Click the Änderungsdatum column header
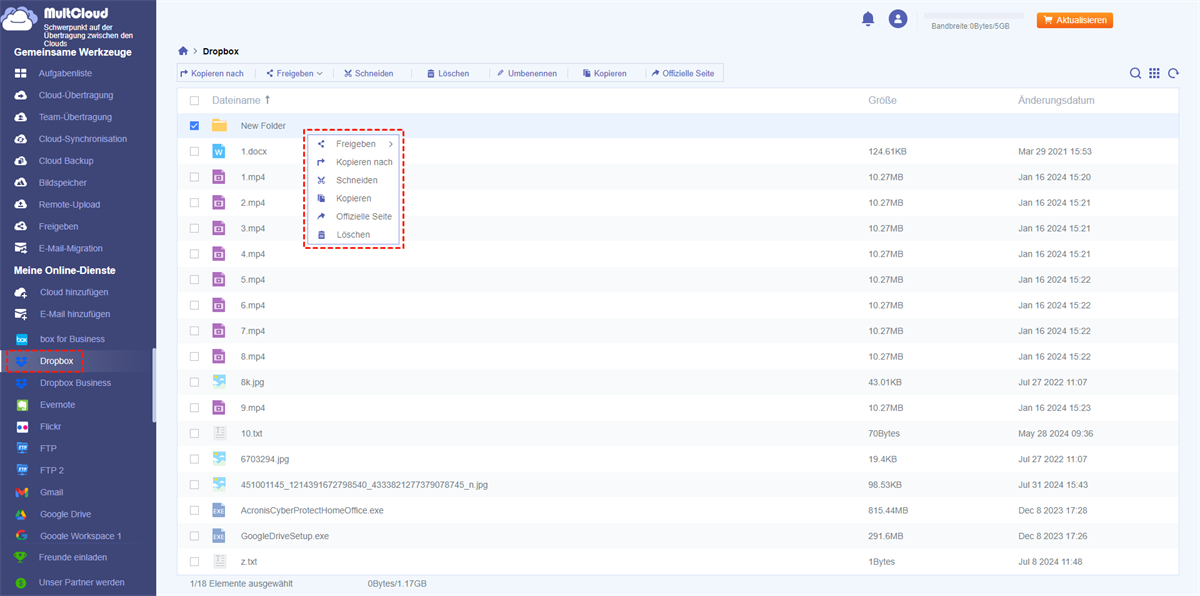Viewport: 1200px width, 596px height. click(x=1056, y=101)
